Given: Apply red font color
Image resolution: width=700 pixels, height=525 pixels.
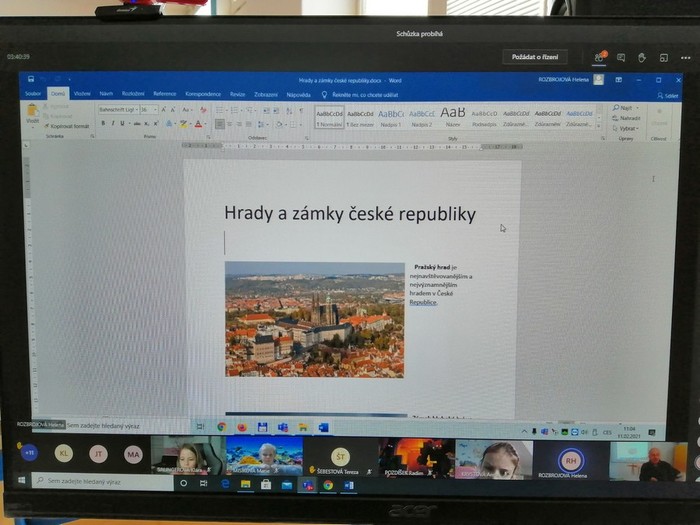Looking at the screenshot, I should pos(198,124).
